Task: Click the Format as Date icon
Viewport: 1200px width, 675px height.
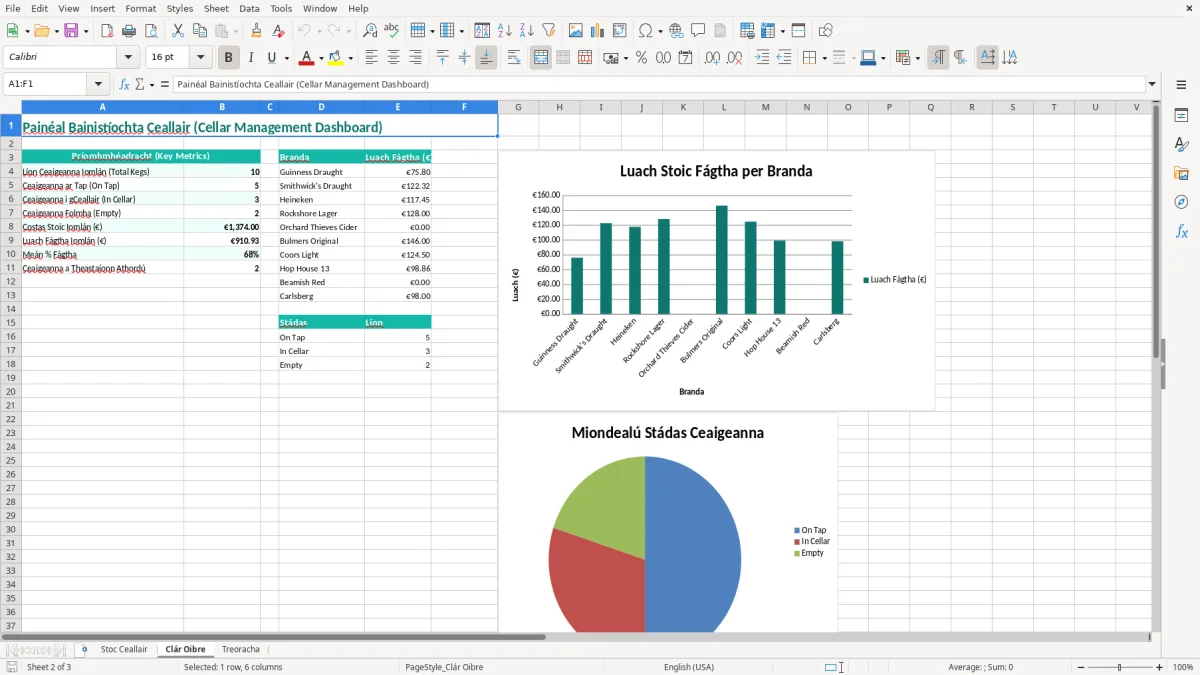Action: [685, 58]
